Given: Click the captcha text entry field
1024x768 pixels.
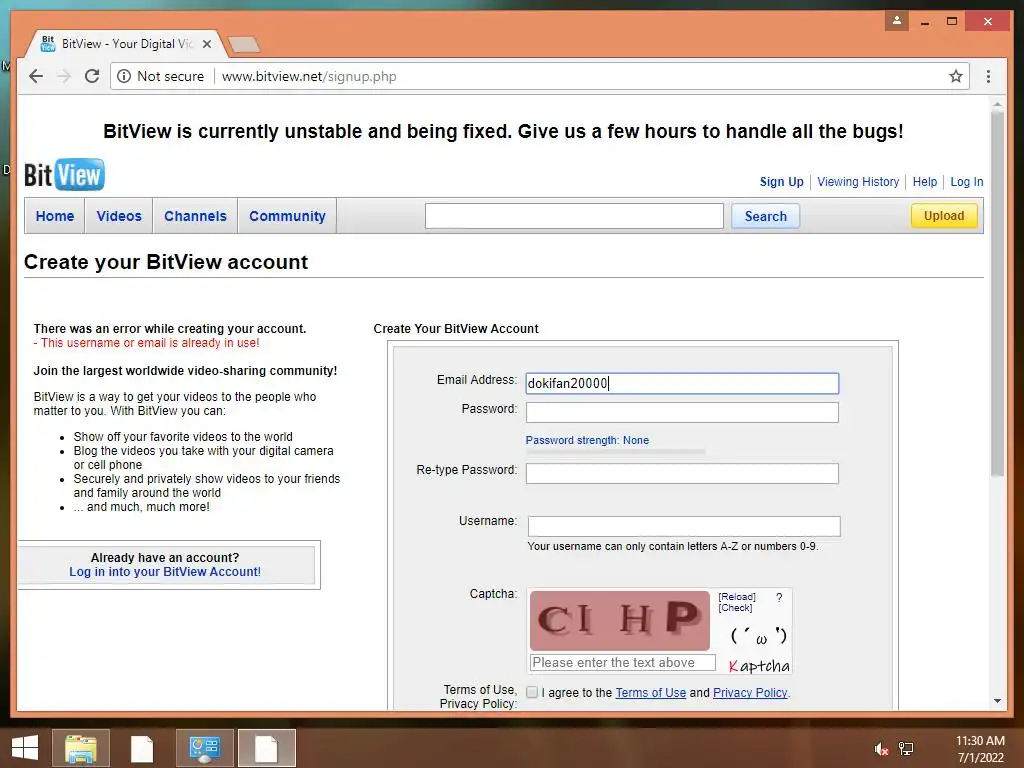Looking at the screenshot, I should 623,663.
